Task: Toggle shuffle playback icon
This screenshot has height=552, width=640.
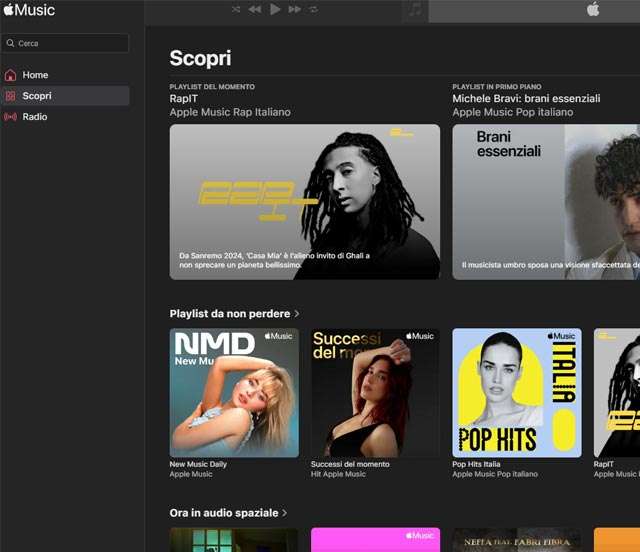Action: 236,9
